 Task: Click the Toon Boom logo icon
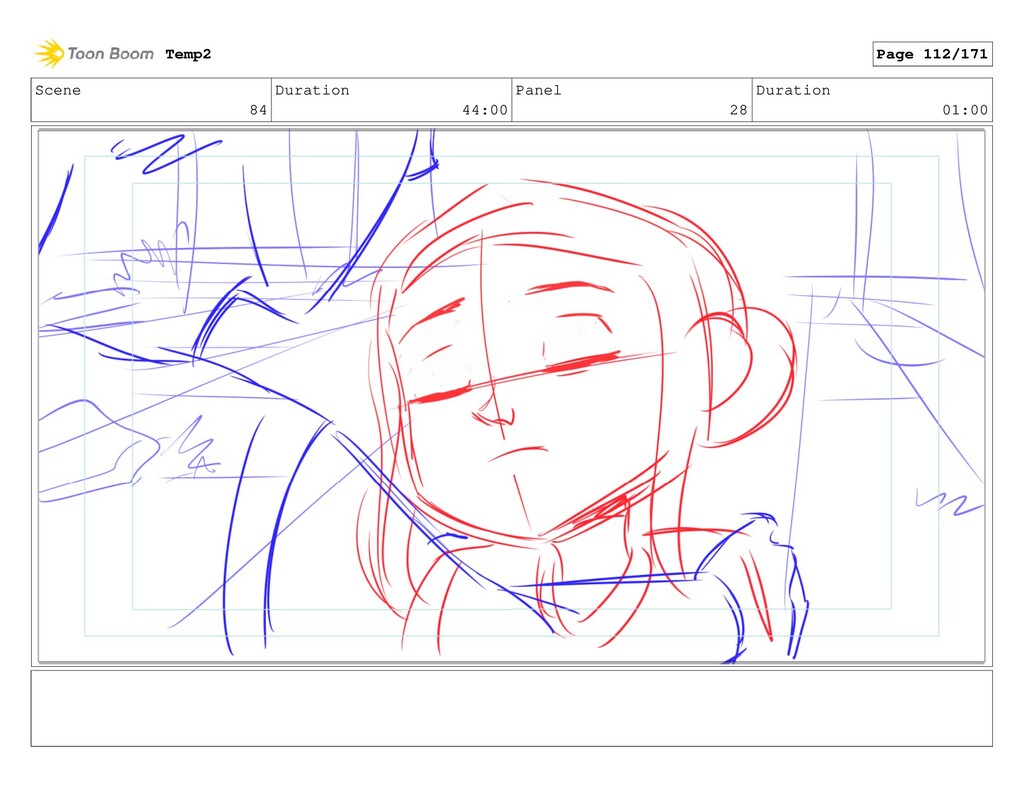(49, 53)
